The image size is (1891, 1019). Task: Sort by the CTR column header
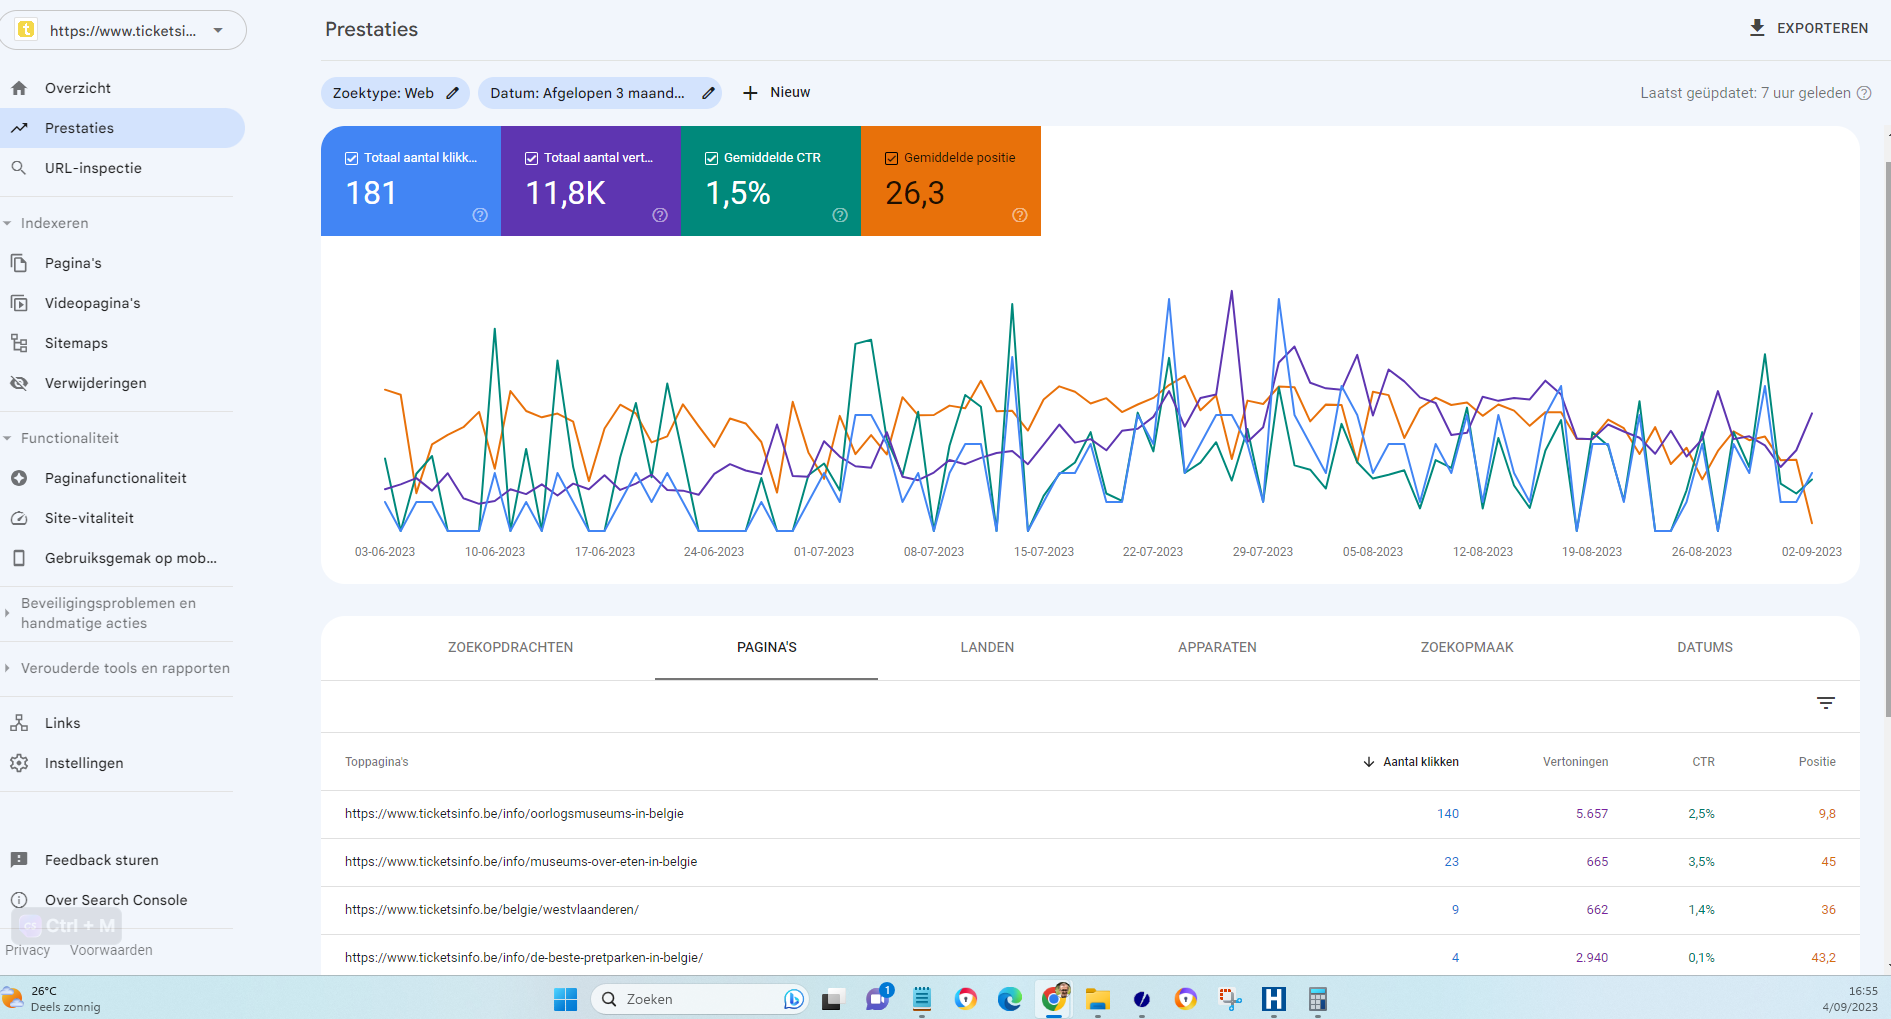coord(1703,762)
